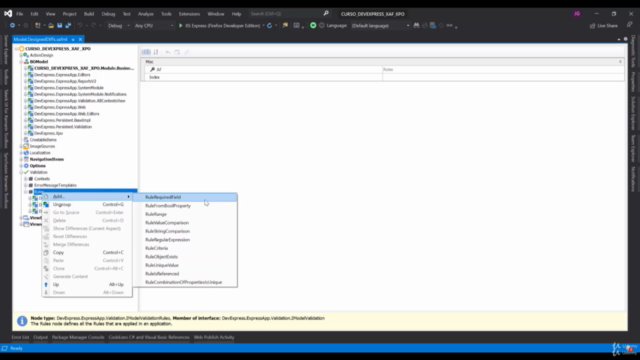Viewport: 640px width, 360px height.
Task: Choose RuleValueComparison from the submenu
Action: point(185,223)
